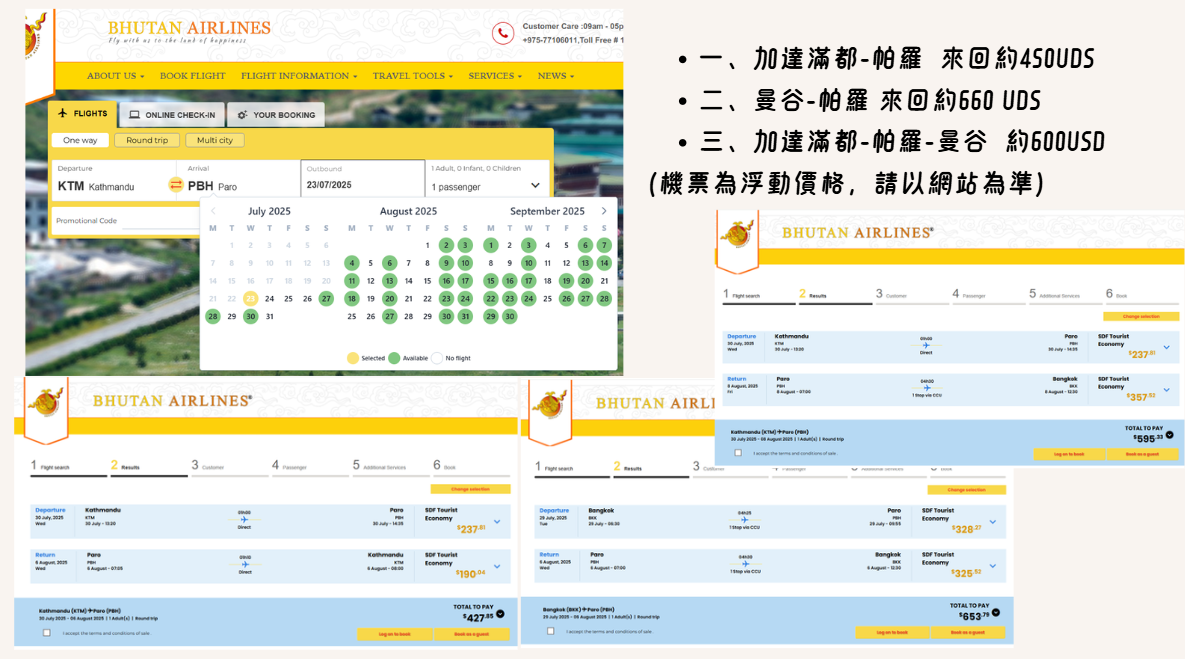Expand the $328.27 Bangkok departure fare
This screenshot has width=1185, height=659.
(993, 521)
